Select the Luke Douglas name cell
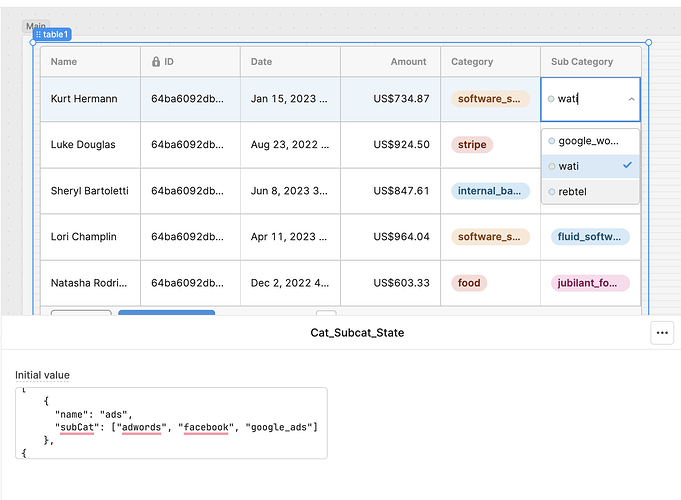681x500 pixels. pos(90,145)
